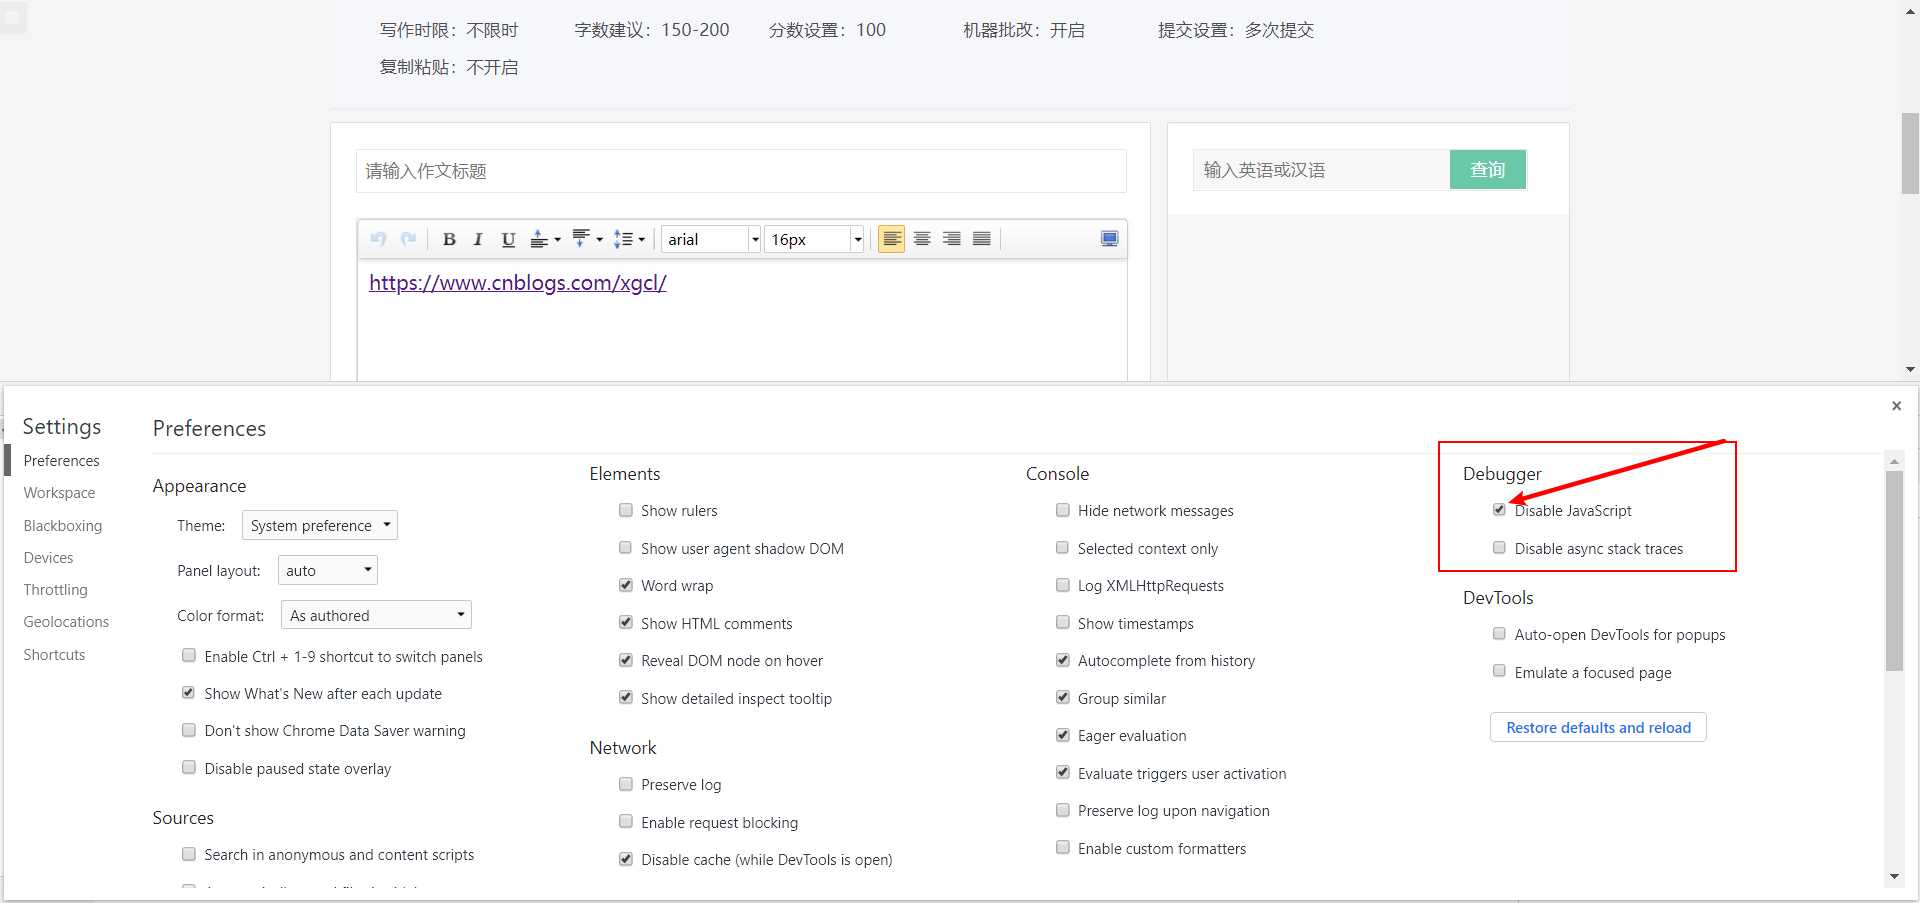Open the Color format As authored dropdown
This screenshot has width=1920, height=903.
coord(376,615)
